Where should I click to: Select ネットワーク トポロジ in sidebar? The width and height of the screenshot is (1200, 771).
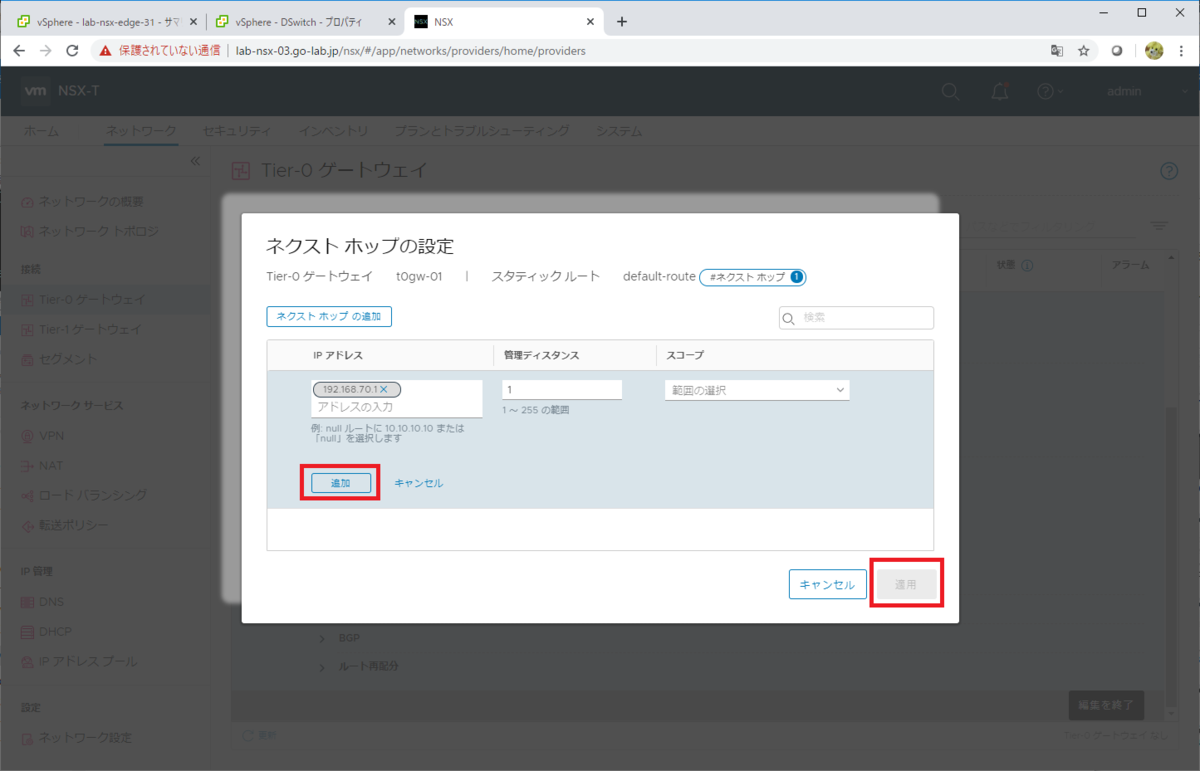point(98,232)
